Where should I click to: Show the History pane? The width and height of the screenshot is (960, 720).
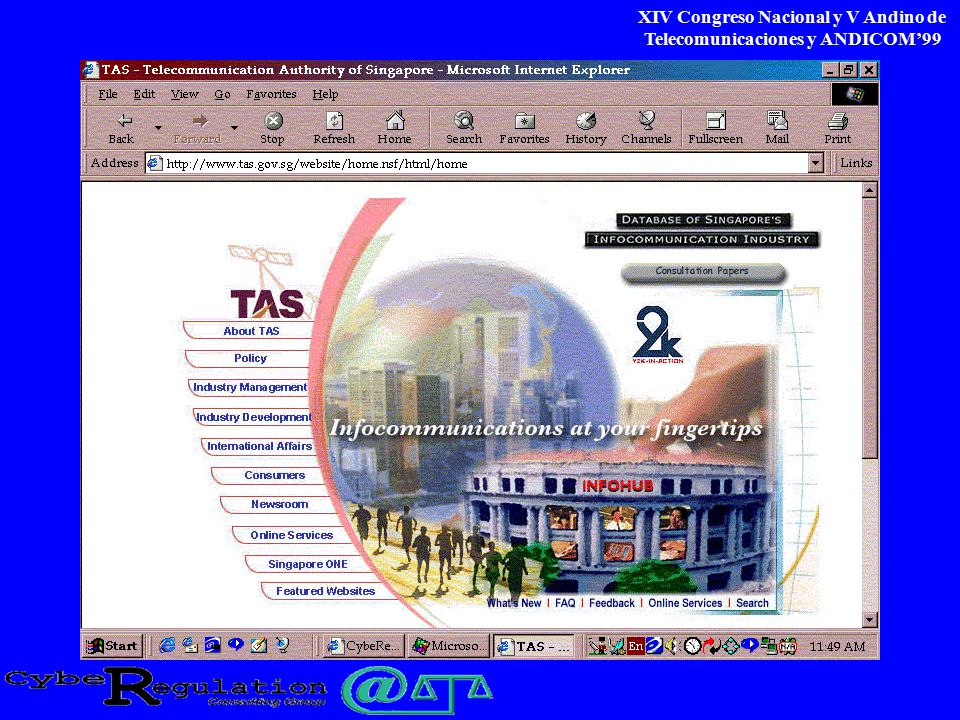[x=586, y=128]
